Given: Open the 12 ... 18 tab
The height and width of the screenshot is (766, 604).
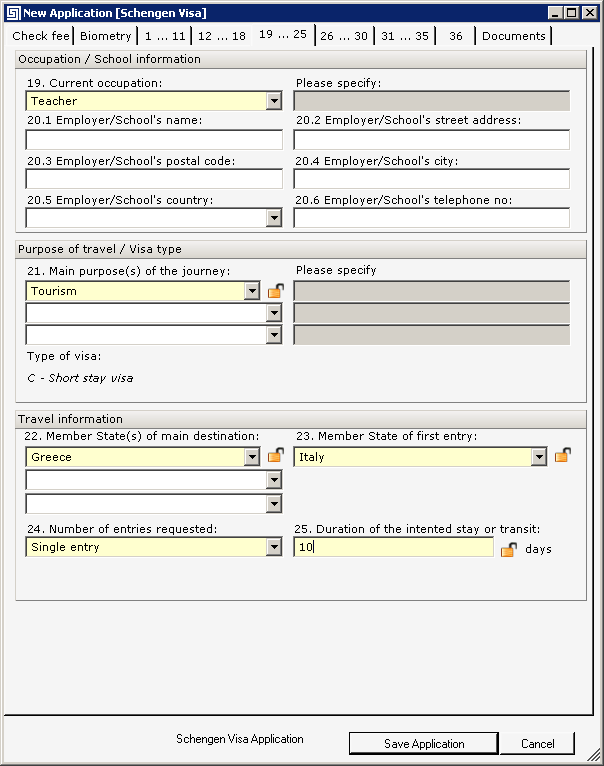Looking at the screenshot, I should tap(222, 36).
